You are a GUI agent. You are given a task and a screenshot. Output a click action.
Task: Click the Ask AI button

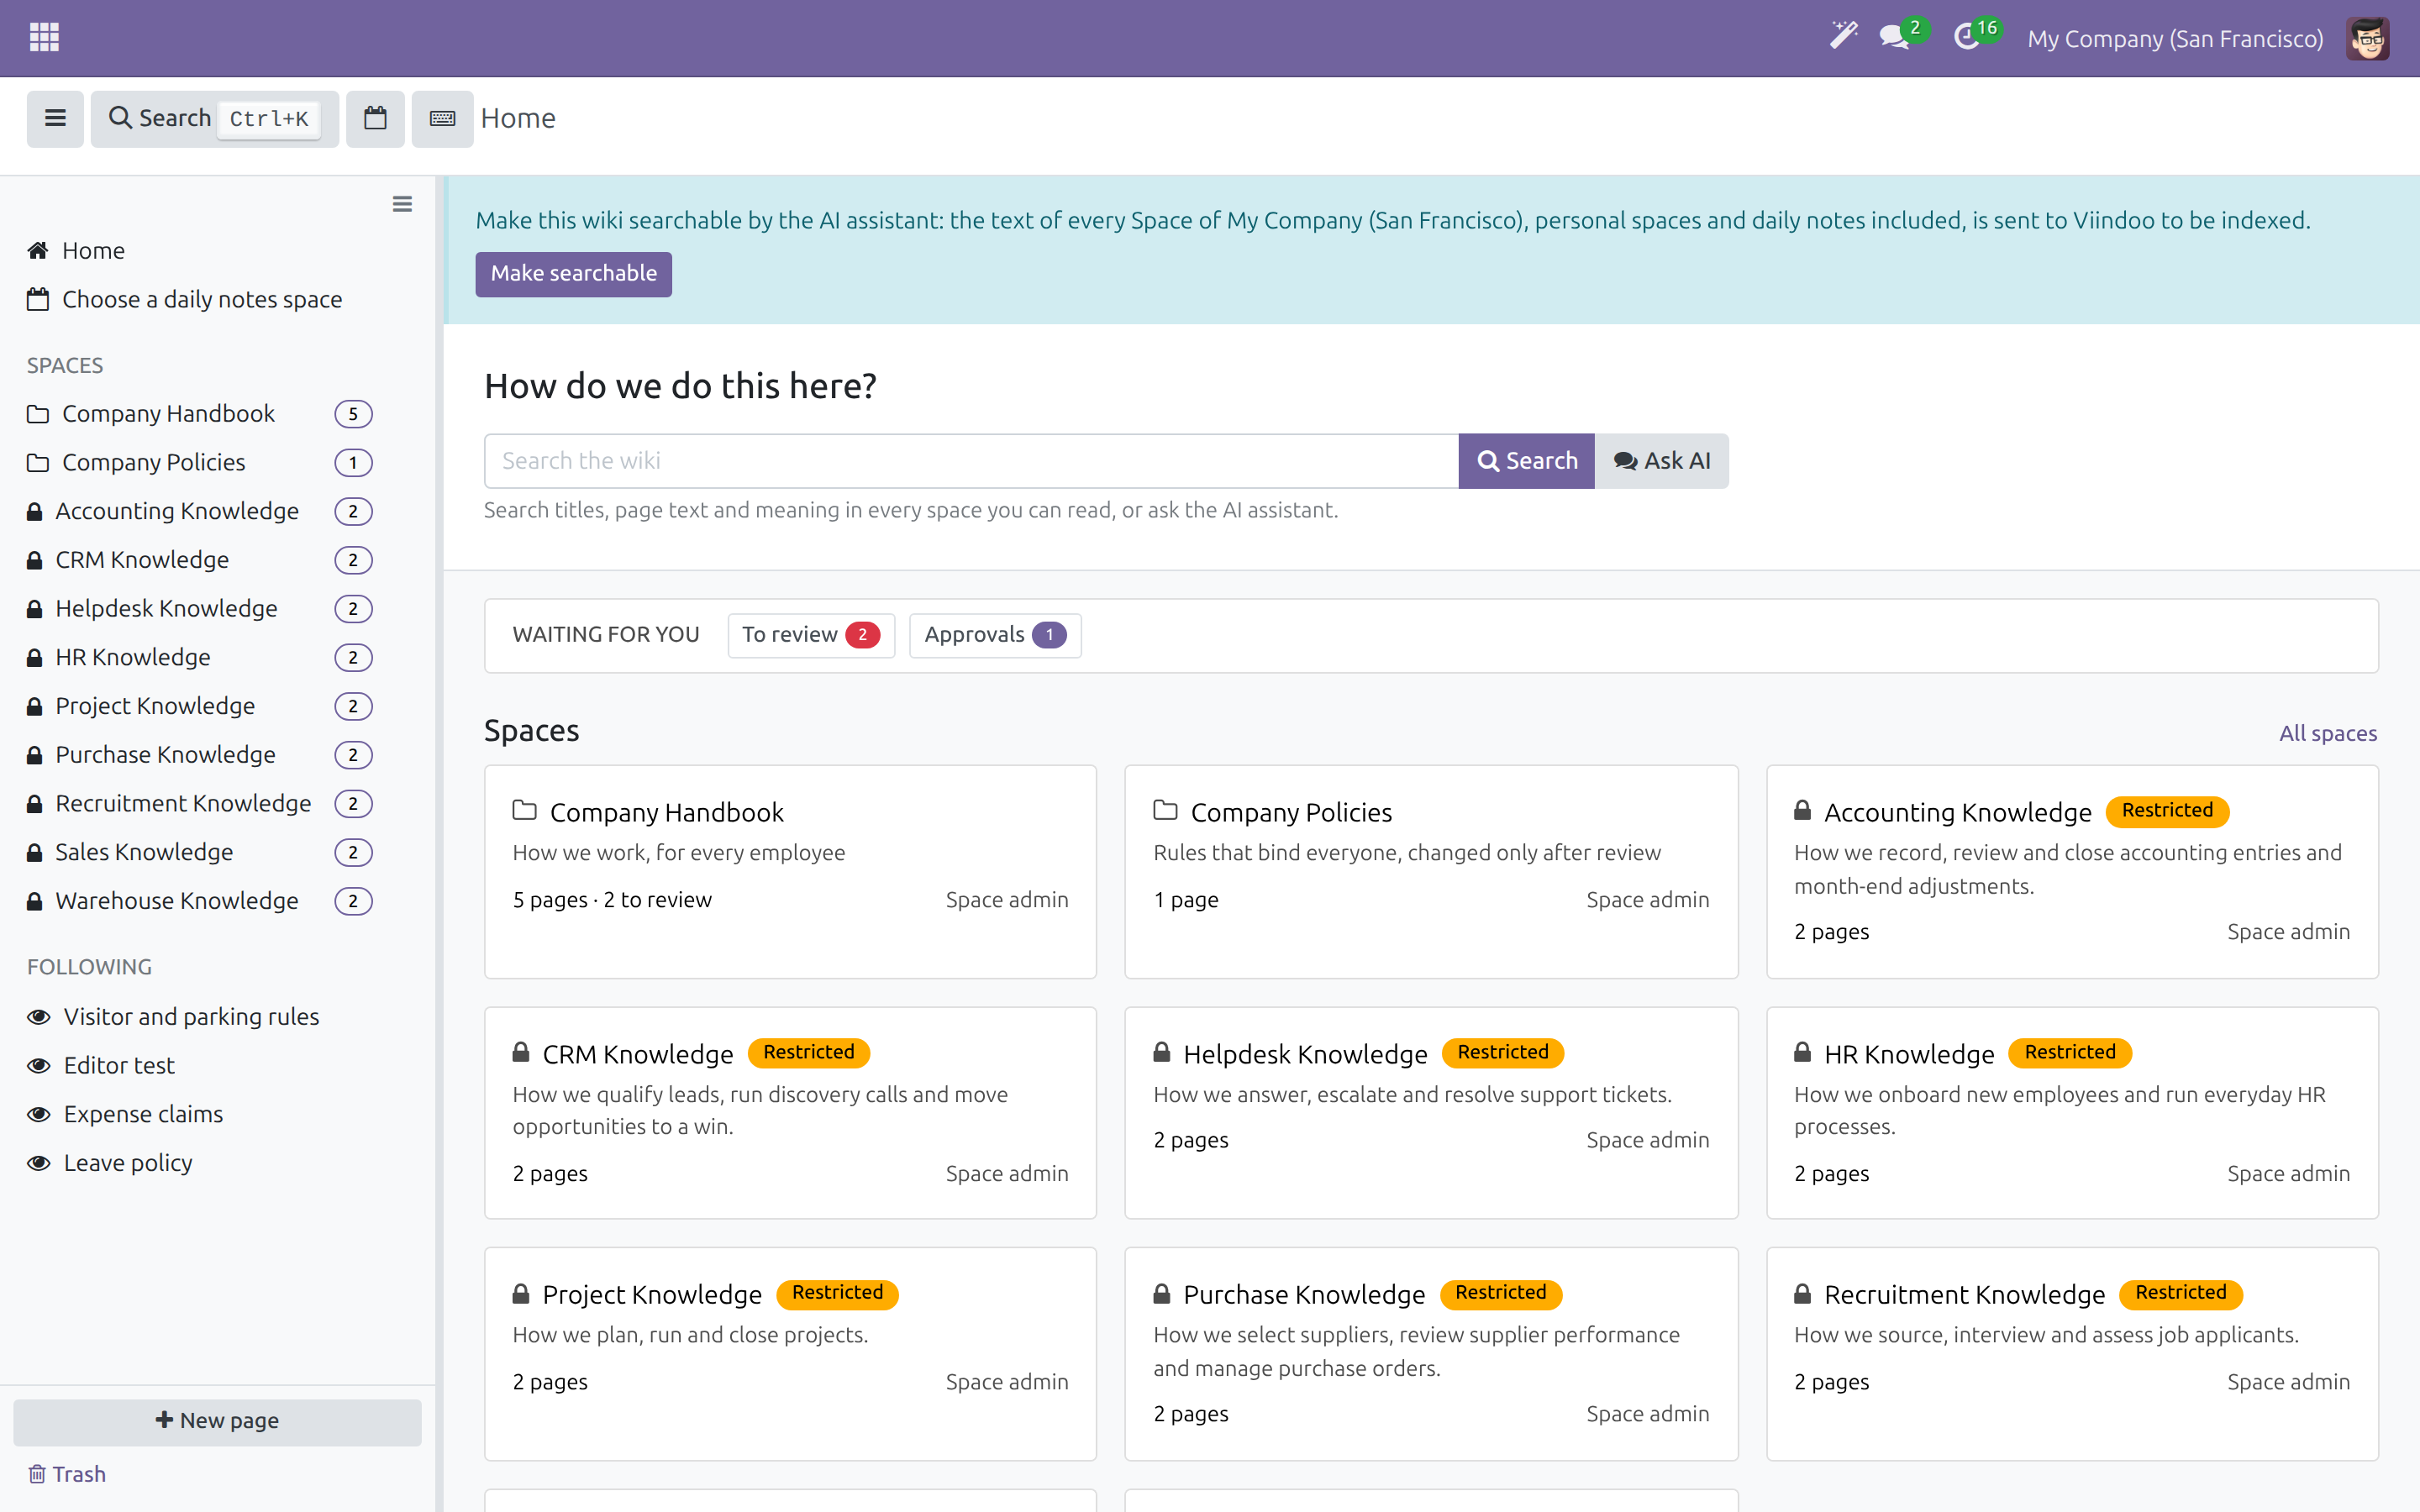point(1661,461)
